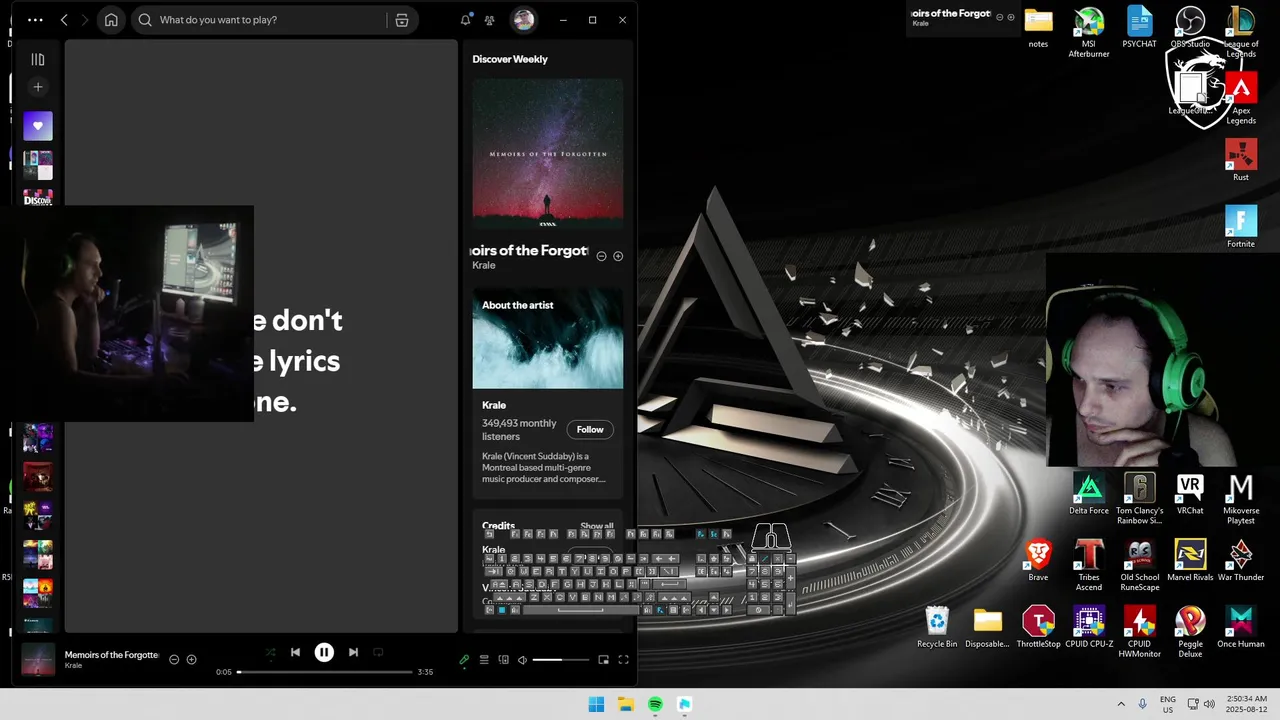The height and width of the screenshot is (720, 1280).
Task: Add the track to a playlist in now playing panel
Action: [x=618, y=256]
